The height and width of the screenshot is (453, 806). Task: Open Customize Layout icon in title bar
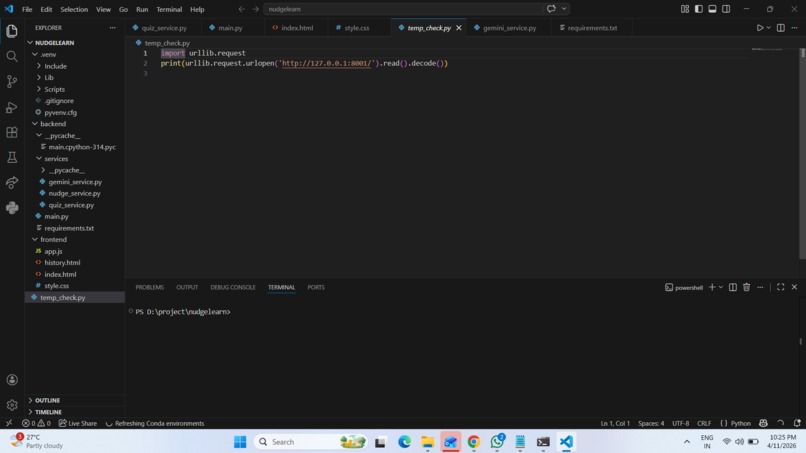(685, 9)
